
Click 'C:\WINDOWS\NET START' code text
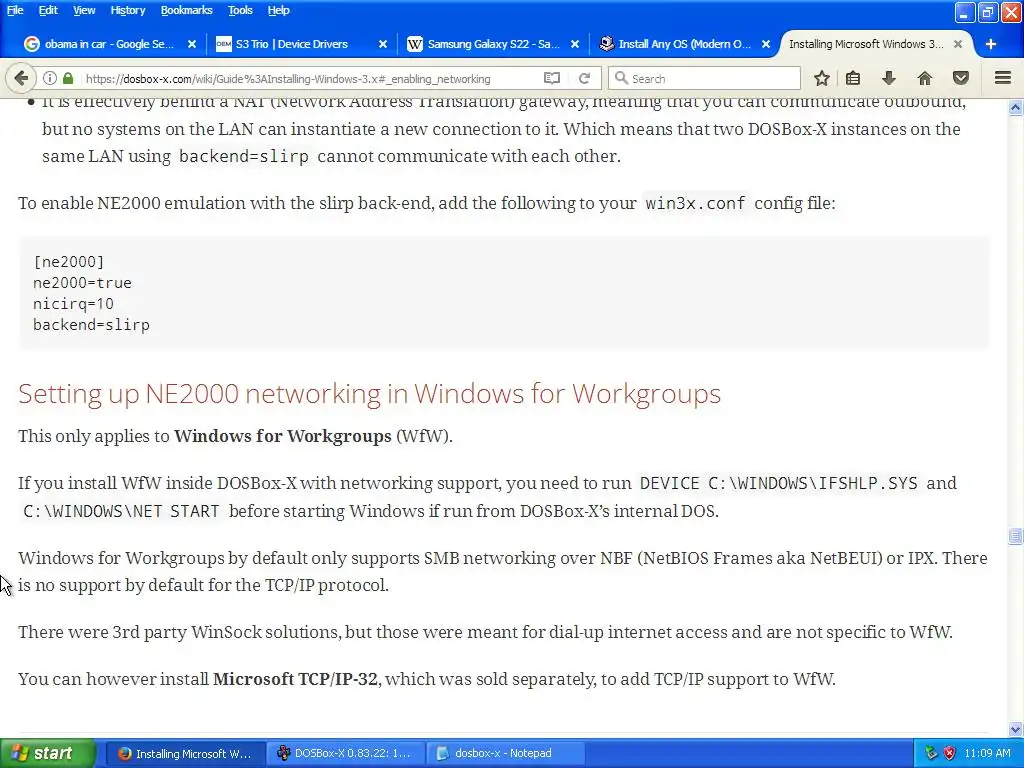coord(121,511)
